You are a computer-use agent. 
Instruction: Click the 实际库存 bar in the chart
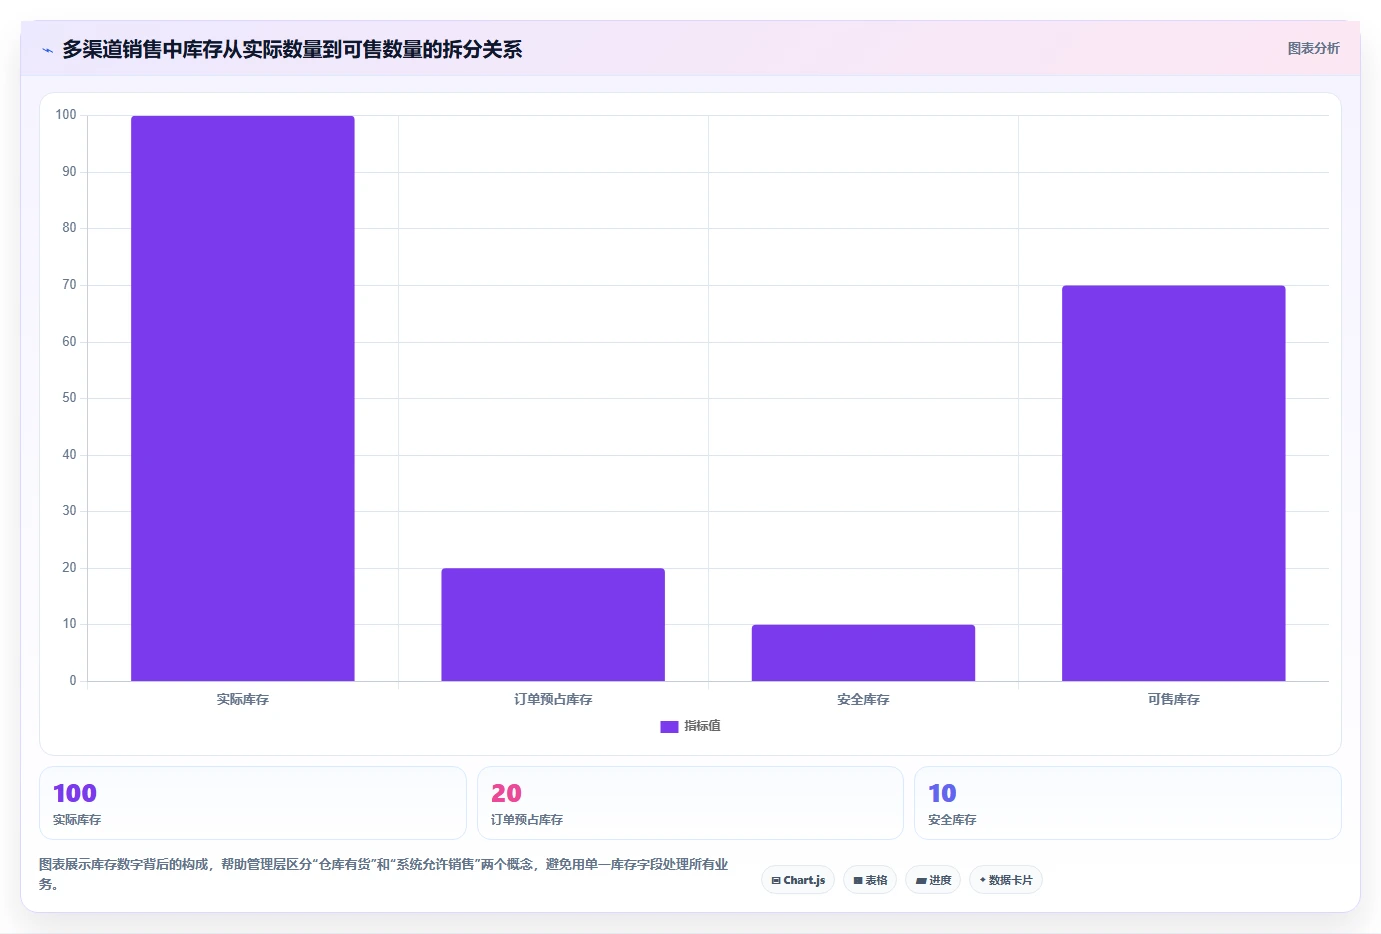coord(243,398)
